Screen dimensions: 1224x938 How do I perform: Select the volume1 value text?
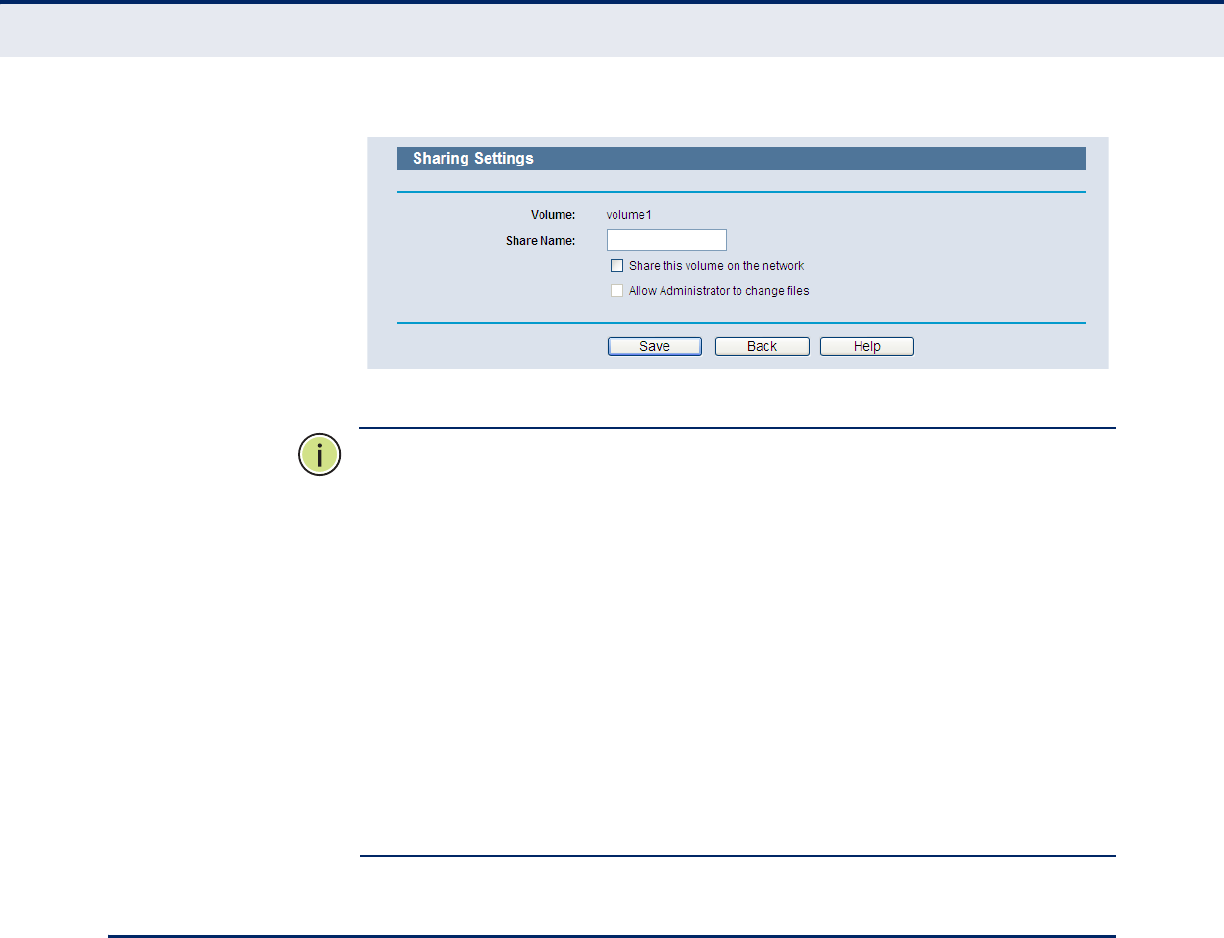(x=629, y=214)
